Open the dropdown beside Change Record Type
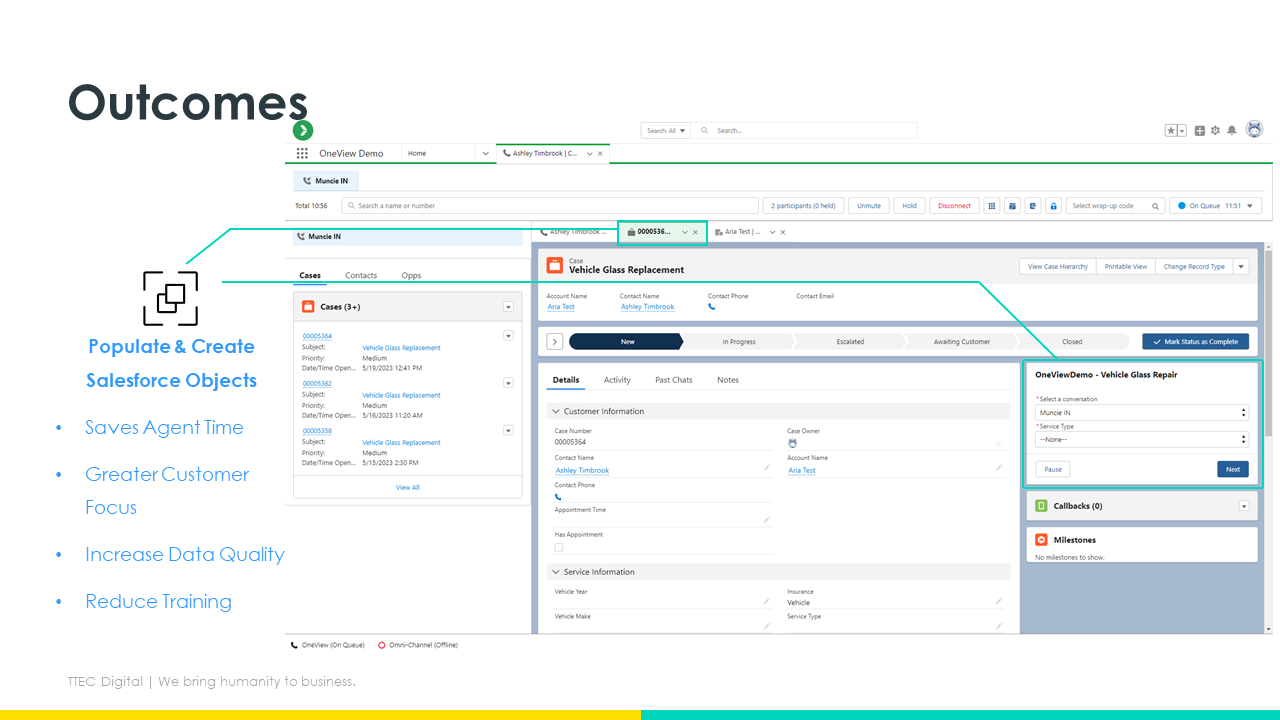The image size is (1280, 720). pos(1241,267)
